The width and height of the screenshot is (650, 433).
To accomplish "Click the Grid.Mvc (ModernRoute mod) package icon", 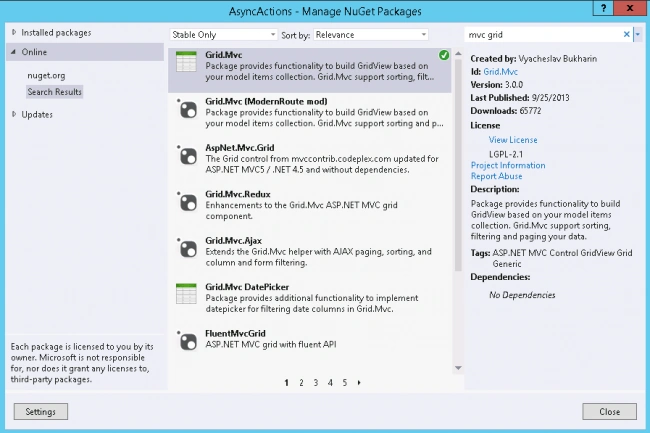I will (187, 109).
